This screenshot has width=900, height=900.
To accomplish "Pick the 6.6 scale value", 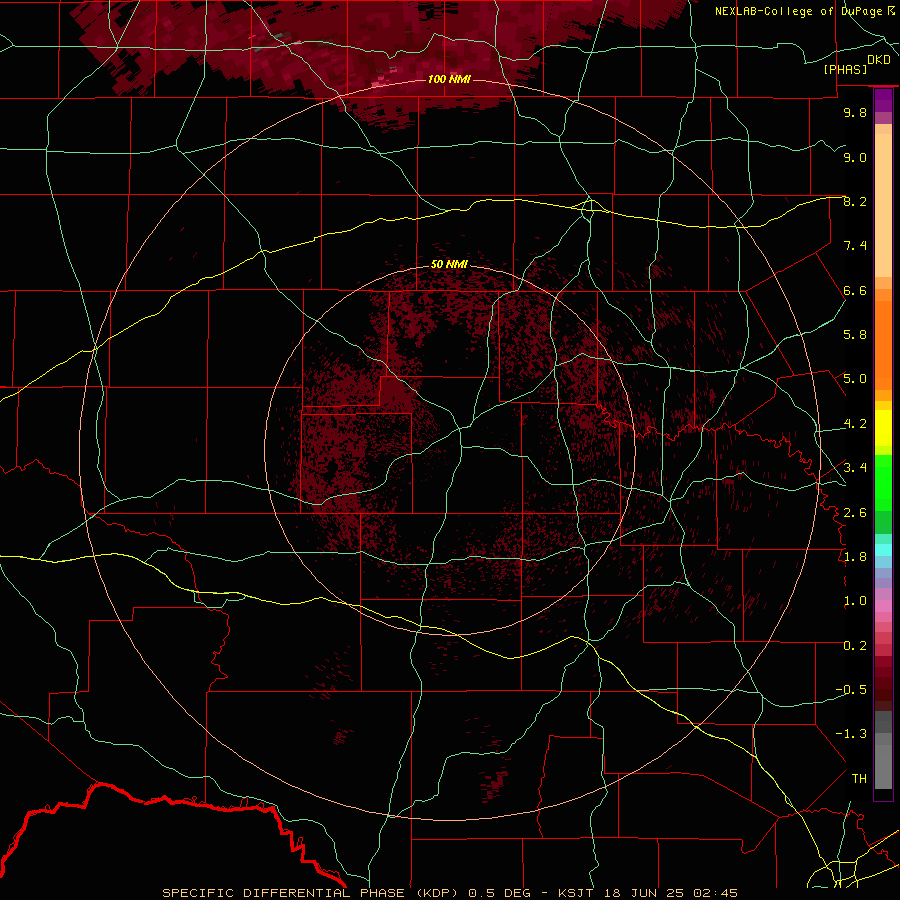I will [x=855, y=290].
